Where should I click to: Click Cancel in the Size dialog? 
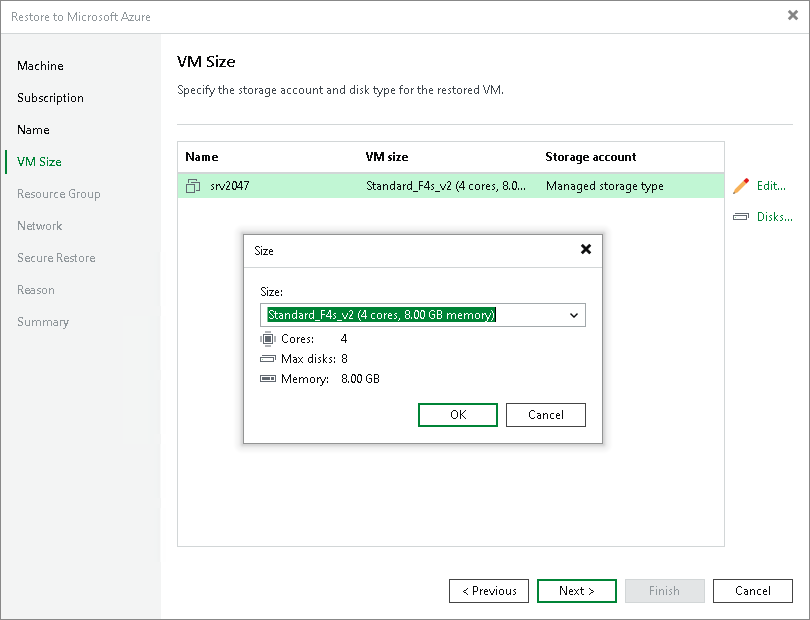click(546, 415)
